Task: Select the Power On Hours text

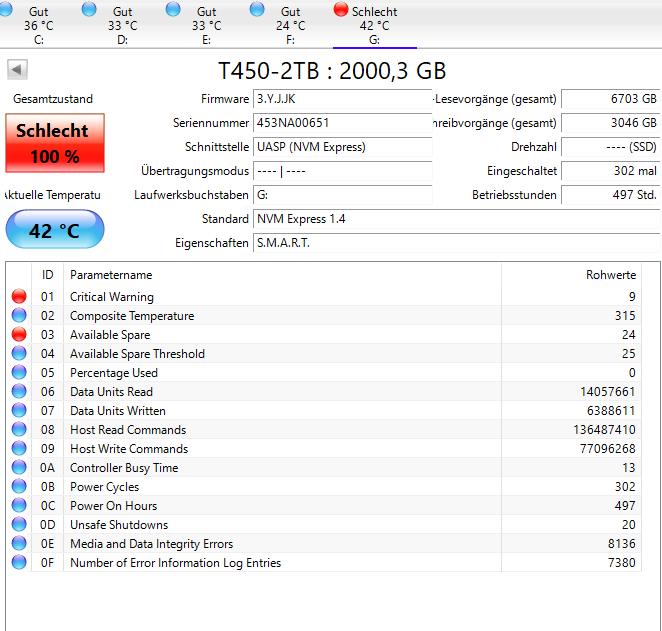Action: point(114,506)
